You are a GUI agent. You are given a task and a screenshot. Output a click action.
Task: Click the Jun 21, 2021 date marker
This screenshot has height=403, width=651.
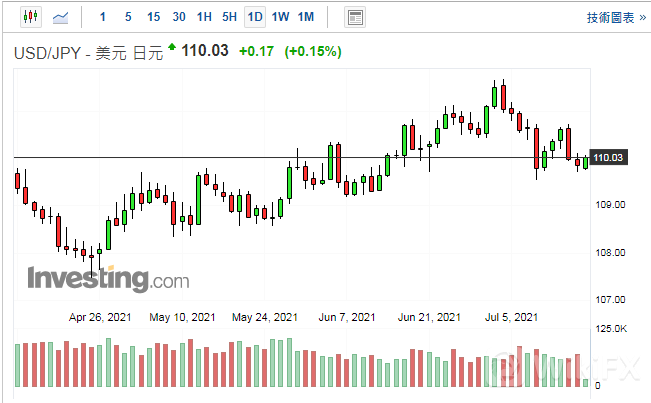(x=429, y=317)
